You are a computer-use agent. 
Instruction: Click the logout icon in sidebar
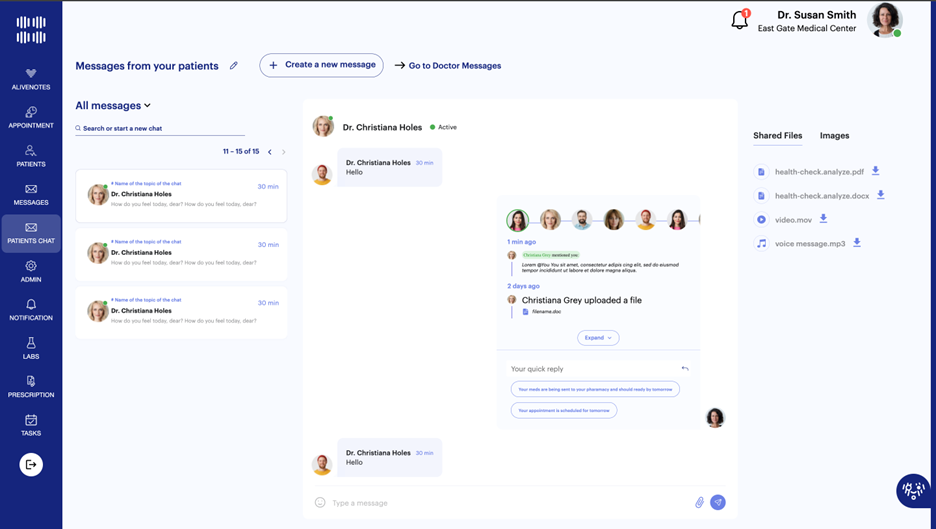click(31, 464)
